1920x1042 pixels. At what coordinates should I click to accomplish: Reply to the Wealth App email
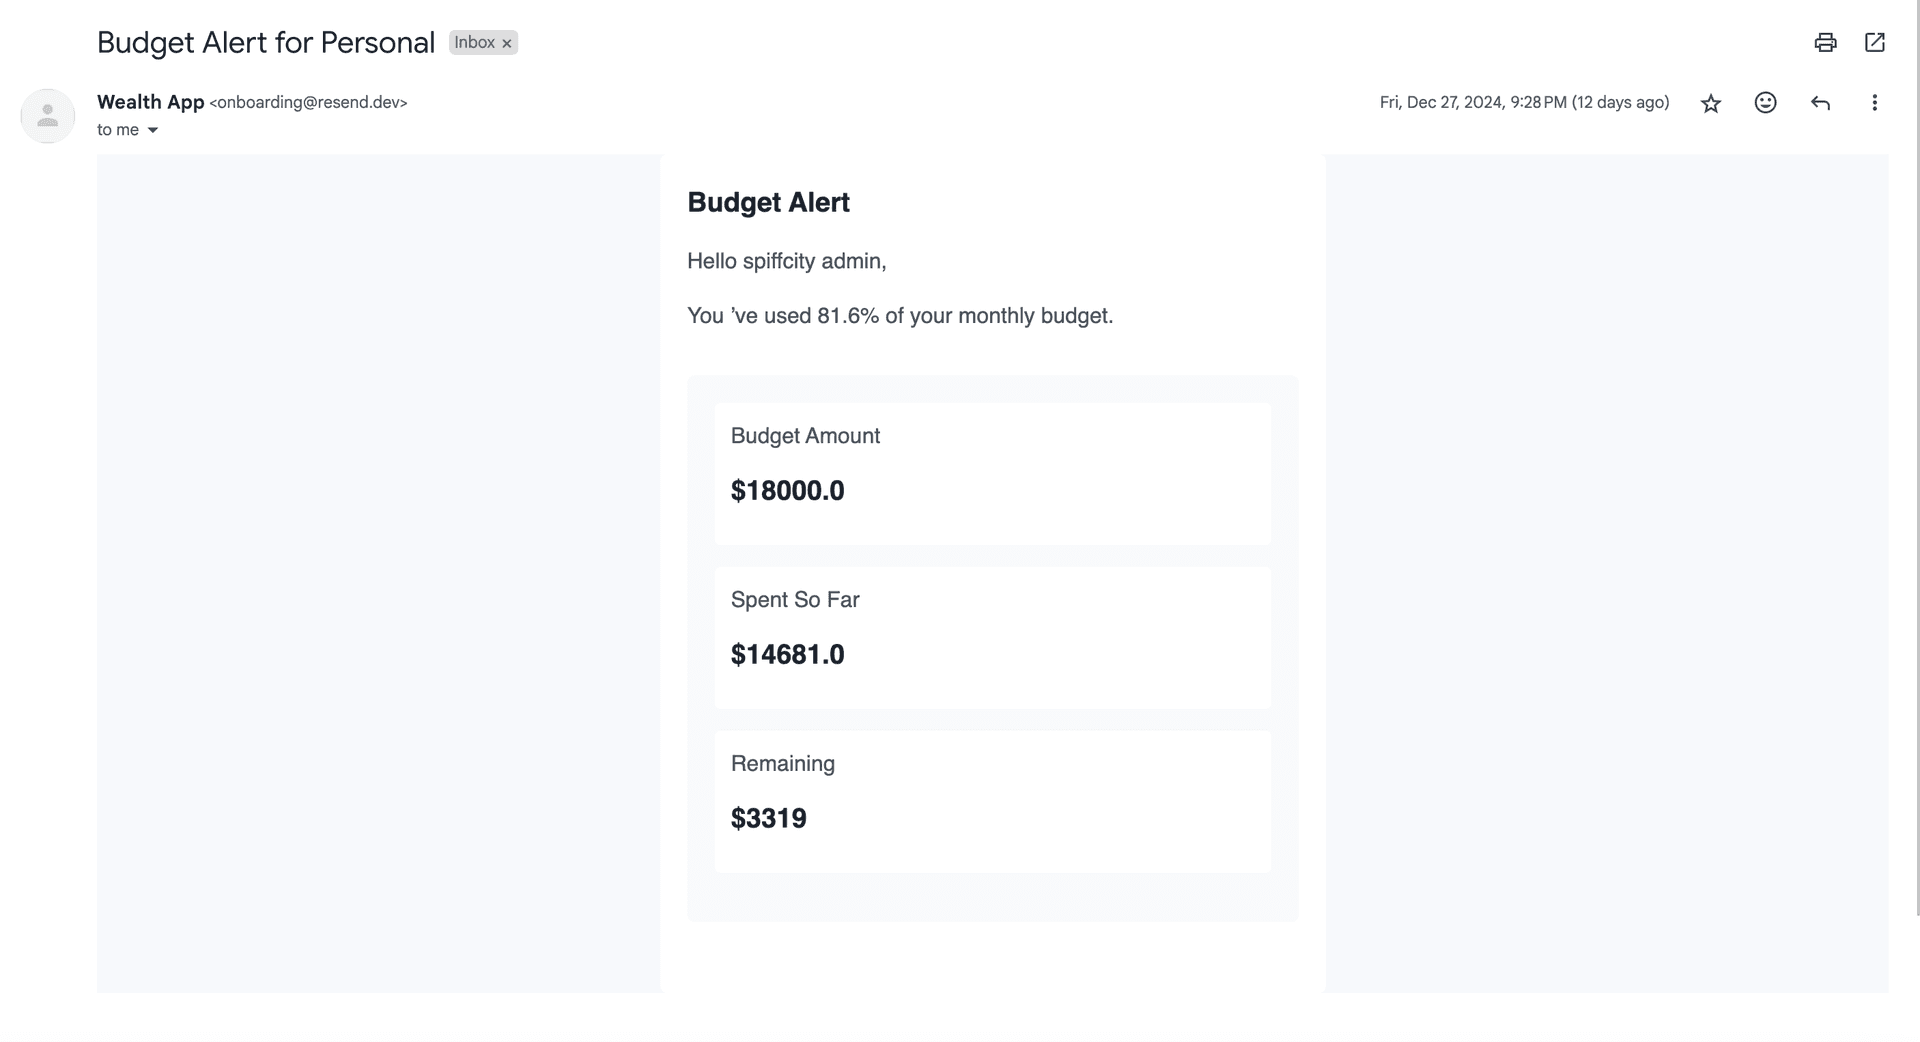1820,103
